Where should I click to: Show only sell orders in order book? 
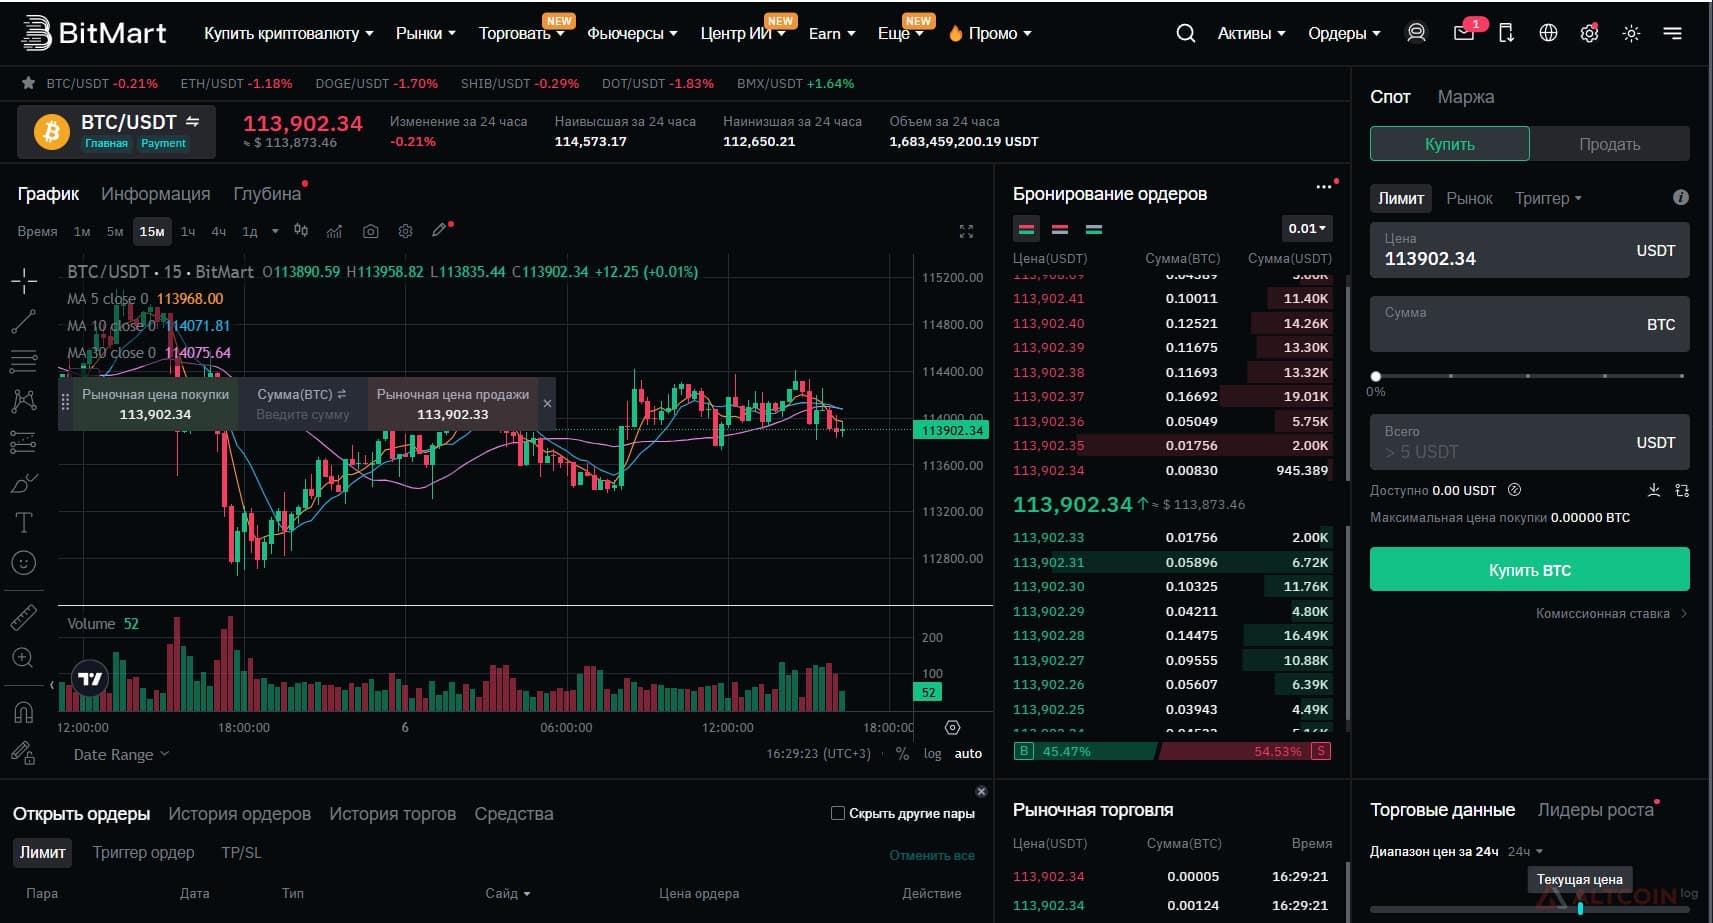(x=1060, y=229)
